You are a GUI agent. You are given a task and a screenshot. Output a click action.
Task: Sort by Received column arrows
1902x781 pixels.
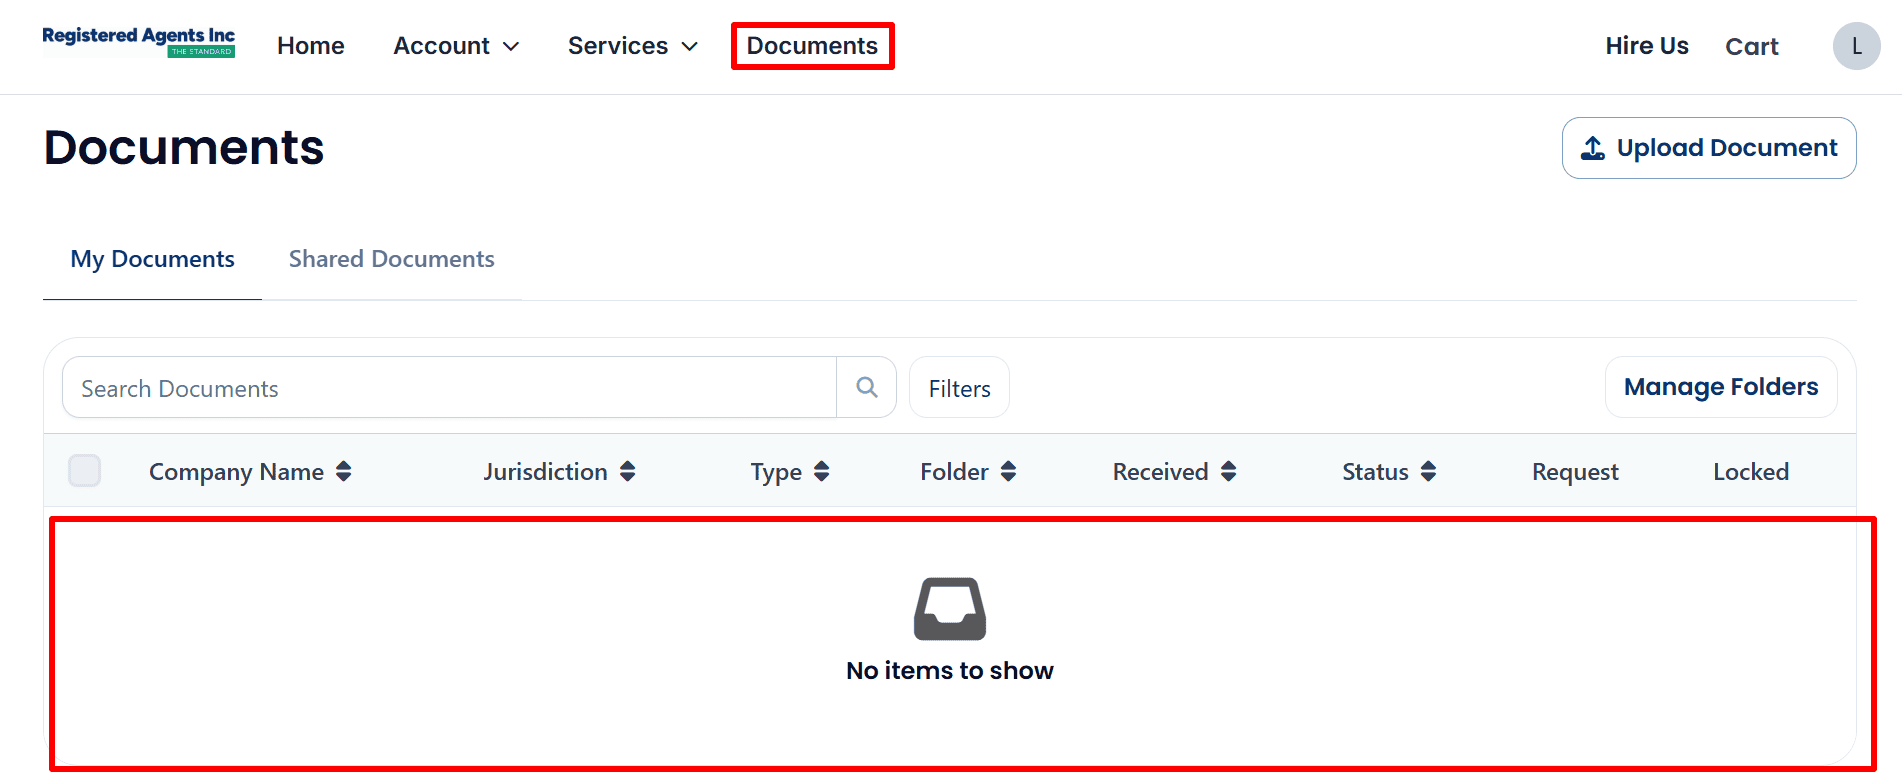pos(1229,472)
